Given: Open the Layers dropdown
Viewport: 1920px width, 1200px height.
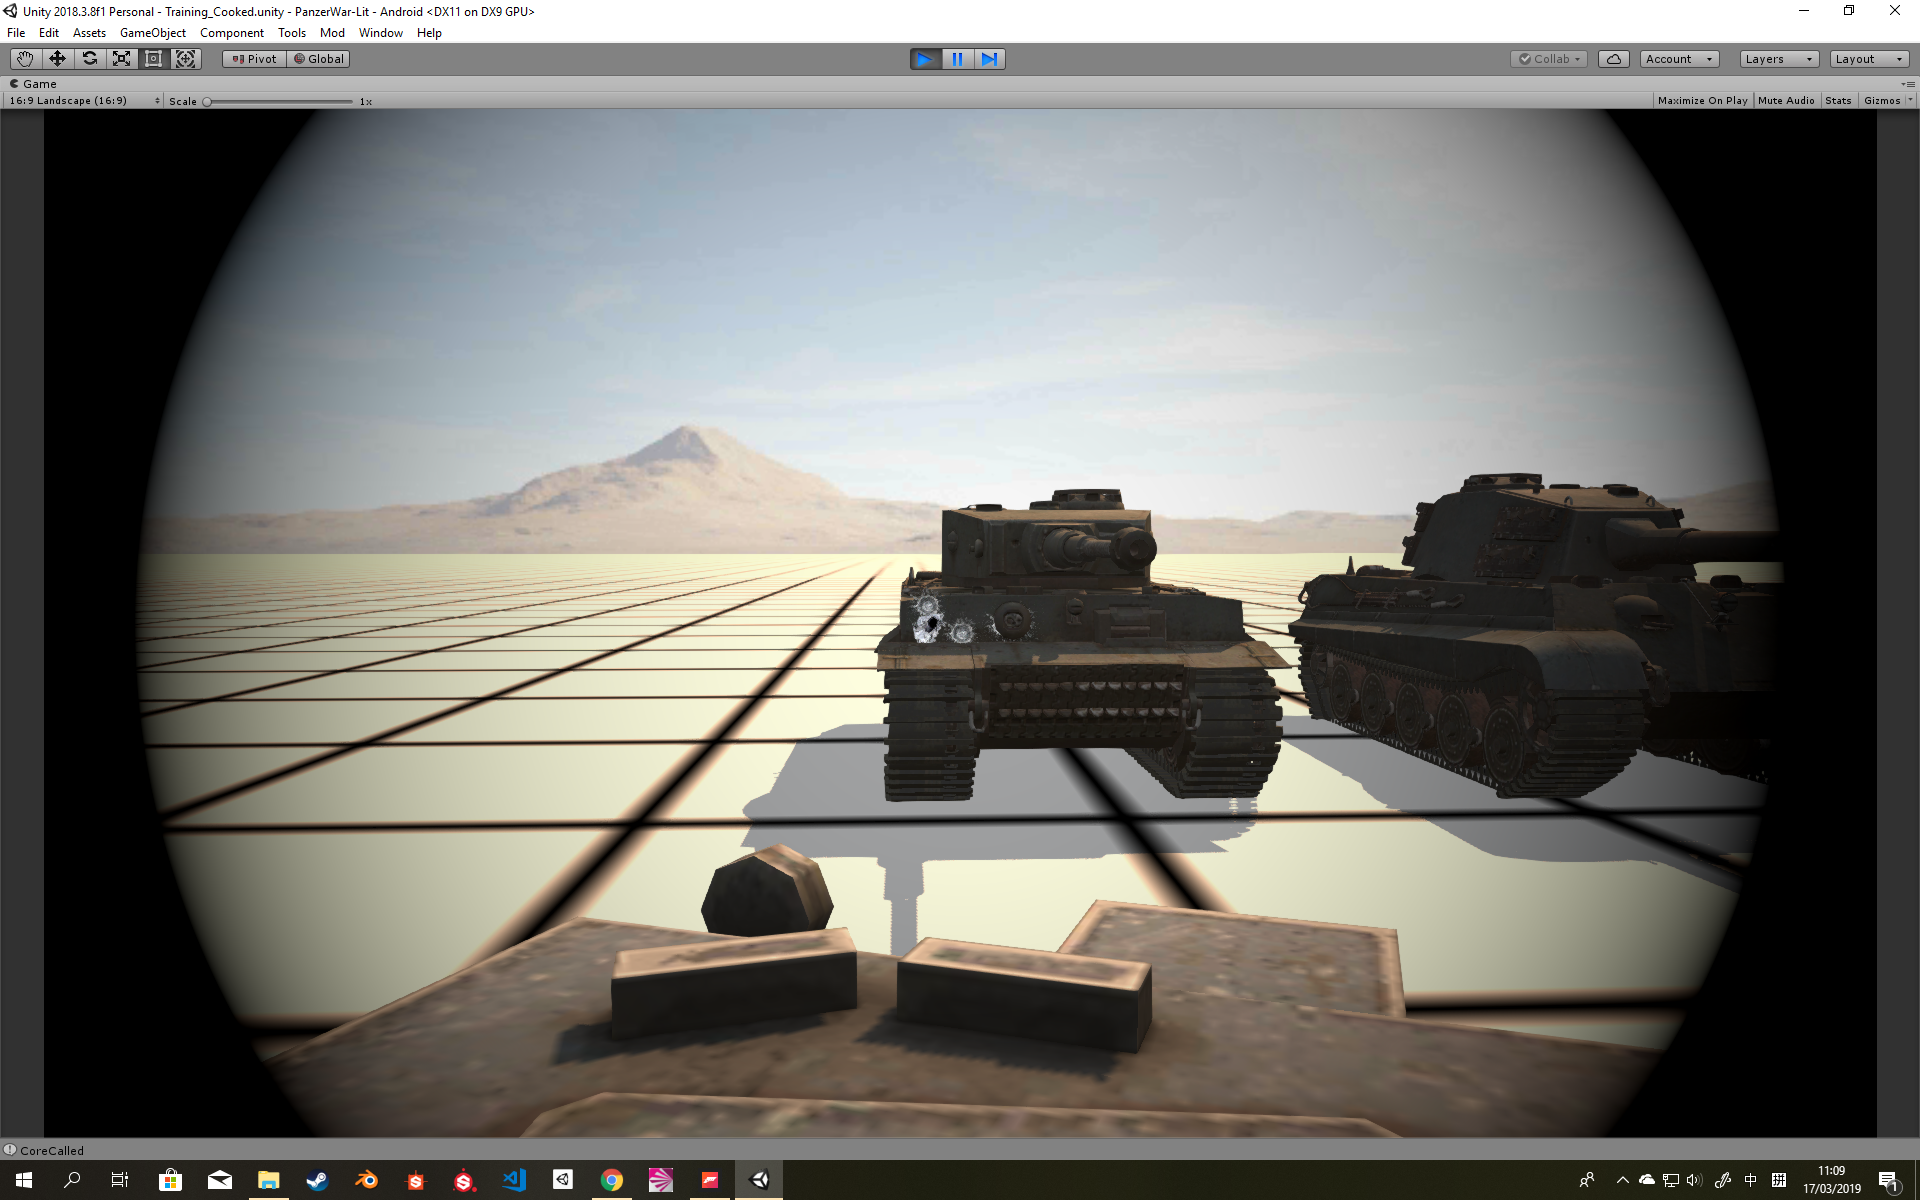Looking at the screenshot, I should tap(1779, 59).
